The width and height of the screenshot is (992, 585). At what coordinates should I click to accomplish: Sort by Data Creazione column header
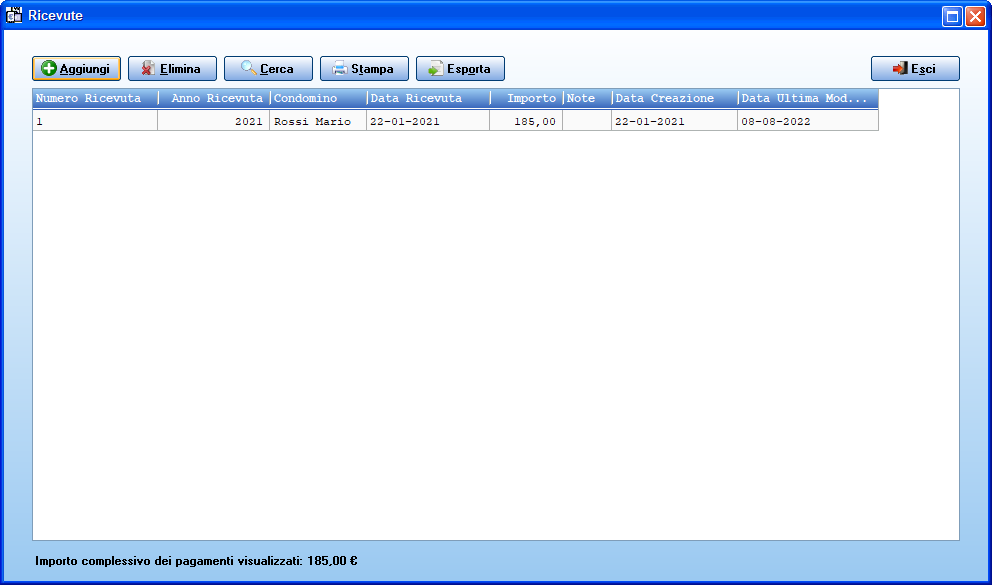[675, 99]
